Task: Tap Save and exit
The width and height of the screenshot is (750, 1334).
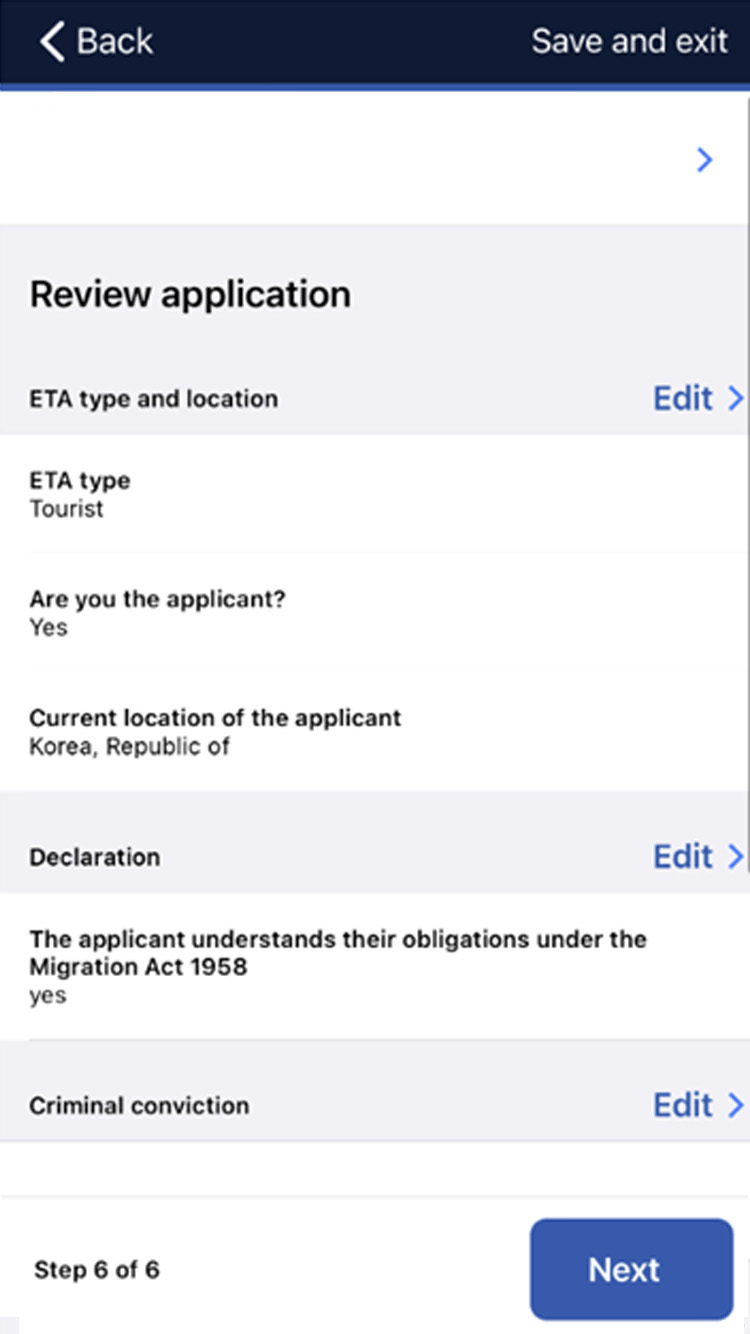Action: tap(629, 41)
